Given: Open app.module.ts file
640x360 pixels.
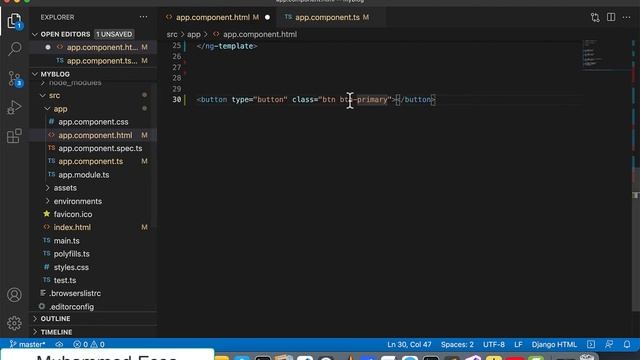Looking at the screenshot, I should [x=83, y=175].
